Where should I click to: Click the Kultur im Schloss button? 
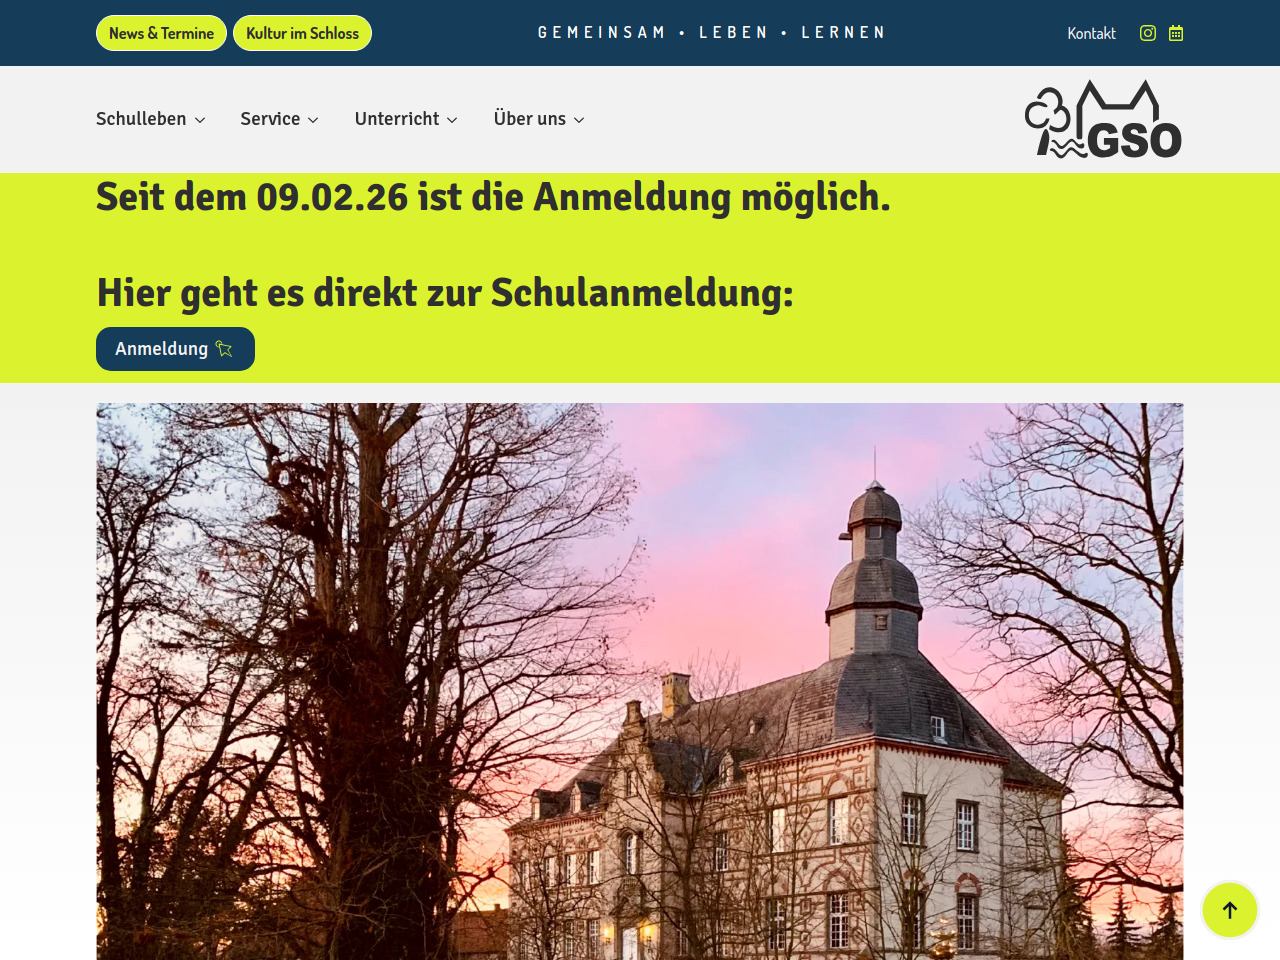pos(302,33)
